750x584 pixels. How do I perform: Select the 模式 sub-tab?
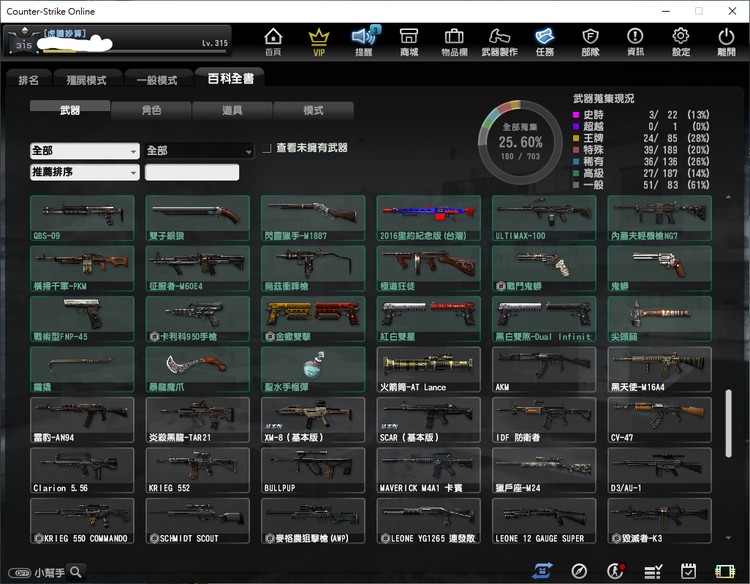(x=313, y=110)
